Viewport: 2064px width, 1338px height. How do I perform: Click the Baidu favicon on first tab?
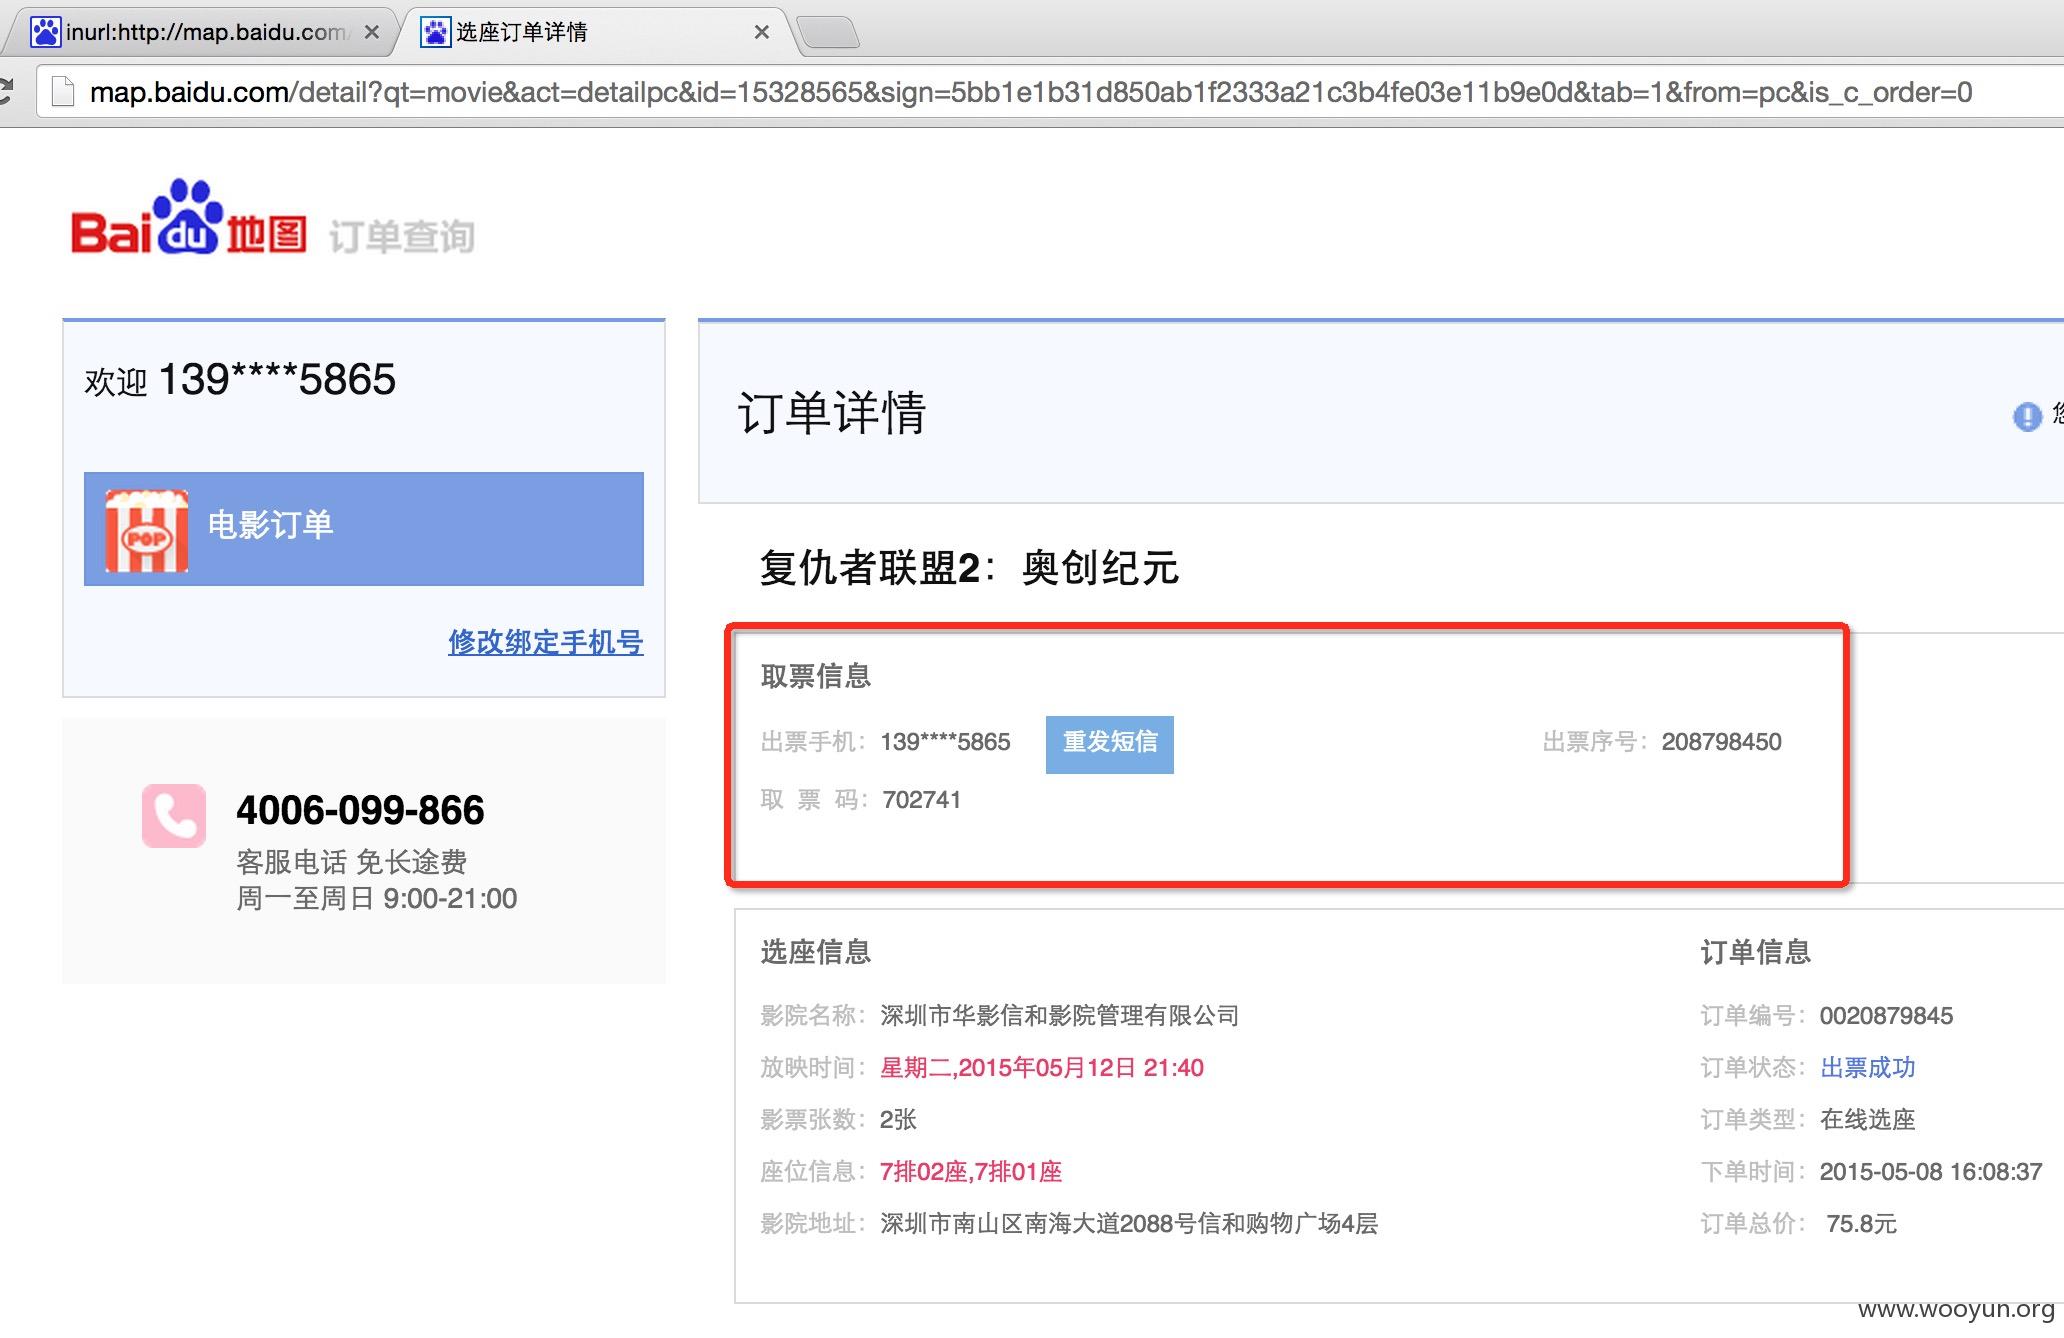[x=46, y=32]
